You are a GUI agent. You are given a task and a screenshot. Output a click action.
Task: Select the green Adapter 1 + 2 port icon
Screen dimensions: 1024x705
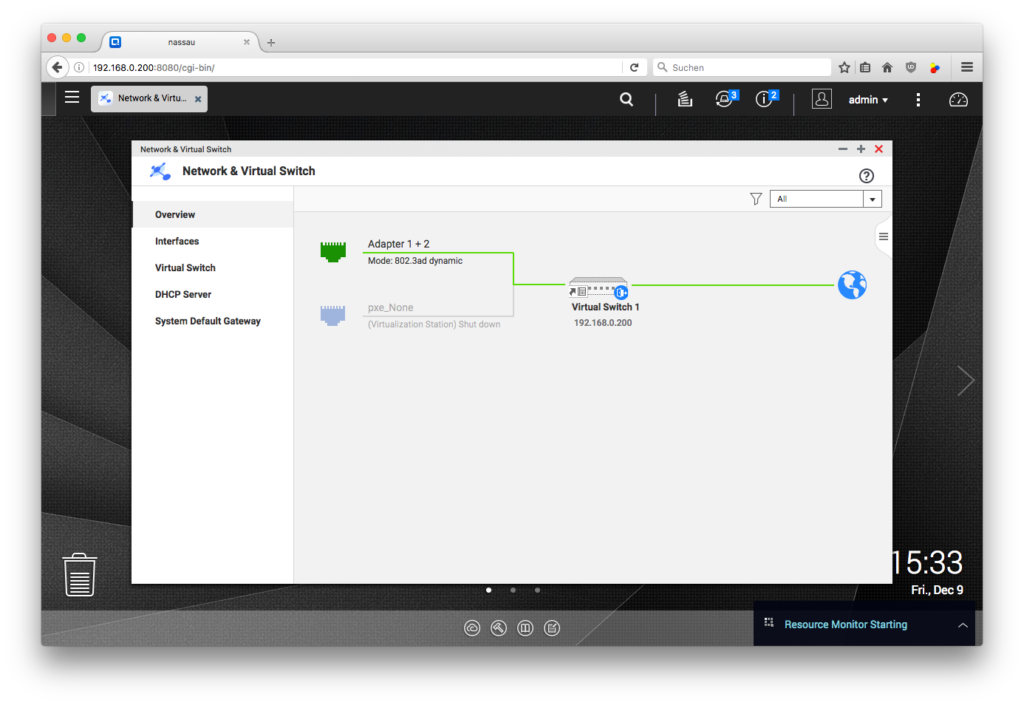(x=332, y=251)
